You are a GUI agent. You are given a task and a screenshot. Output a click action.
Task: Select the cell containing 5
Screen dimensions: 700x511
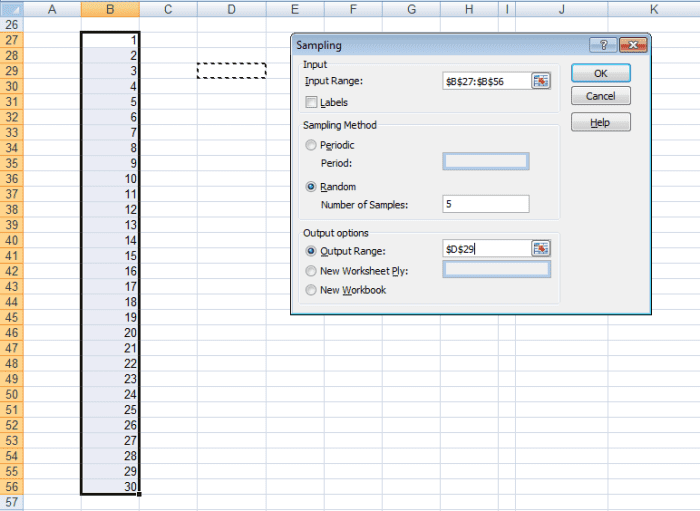[x=110, y=102]
